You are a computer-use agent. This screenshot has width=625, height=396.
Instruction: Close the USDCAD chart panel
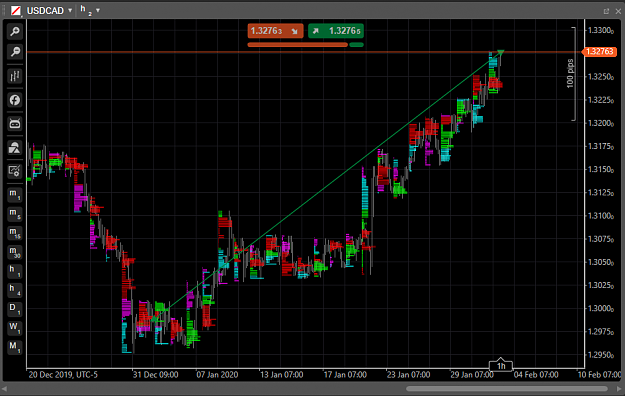pyautogui.click(x=618, y=11)
